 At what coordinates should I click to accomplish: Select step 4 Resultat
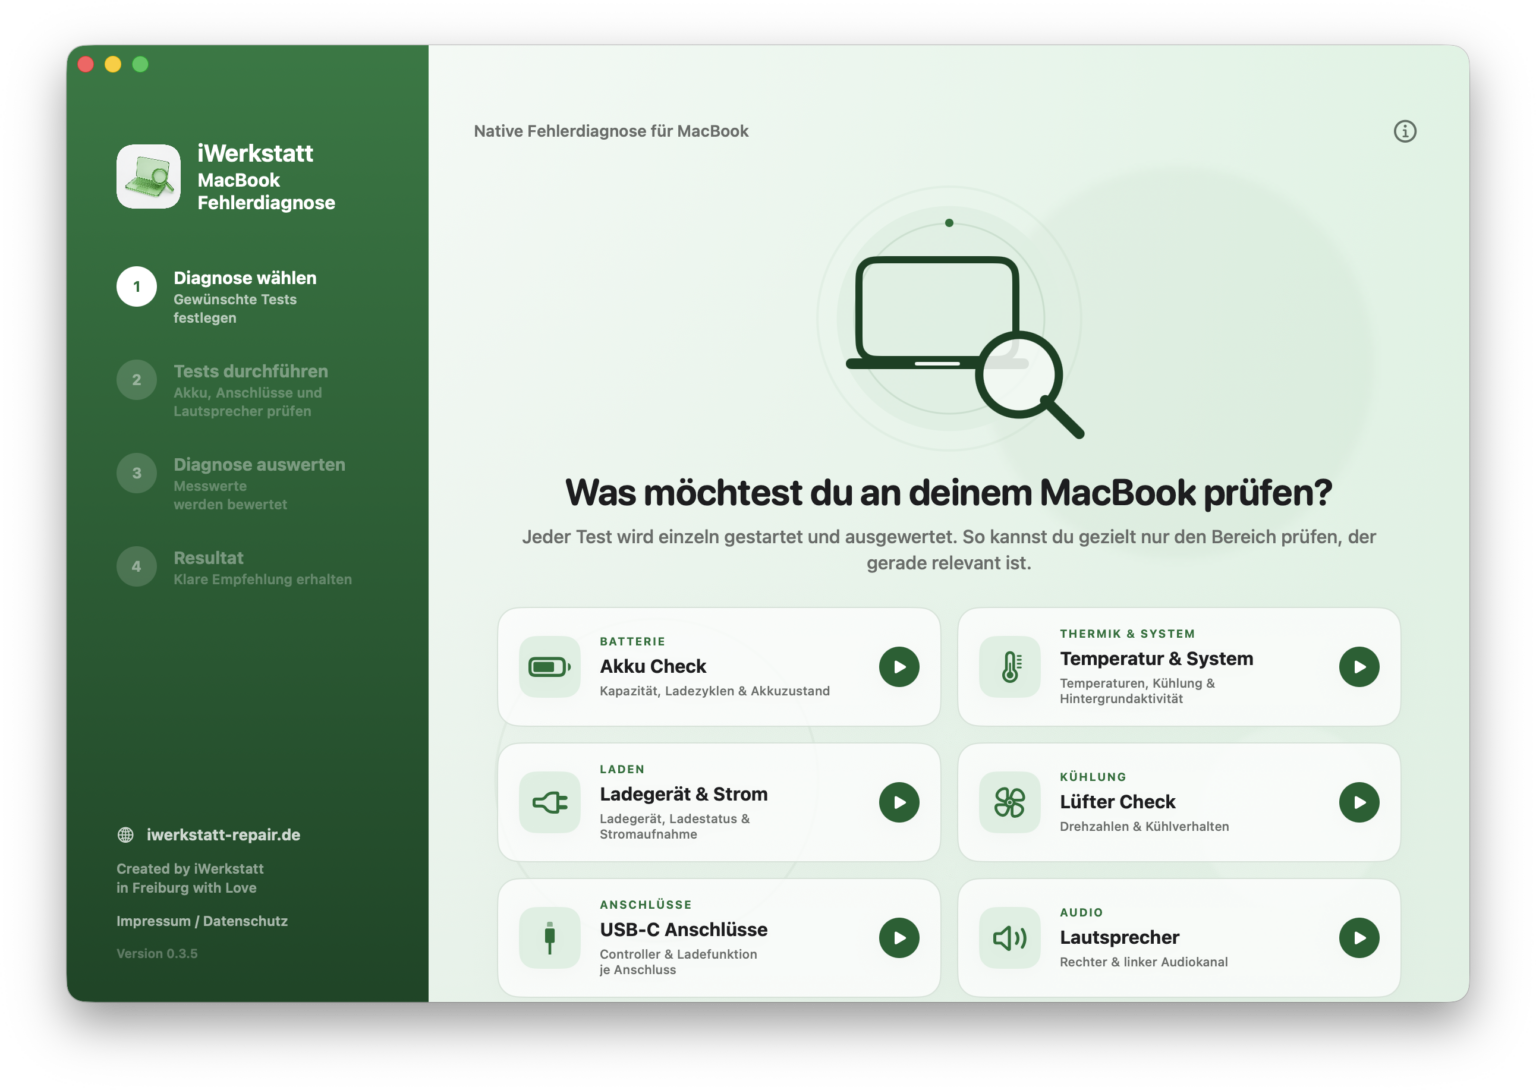pyautogui.click(x=235, y=567)
